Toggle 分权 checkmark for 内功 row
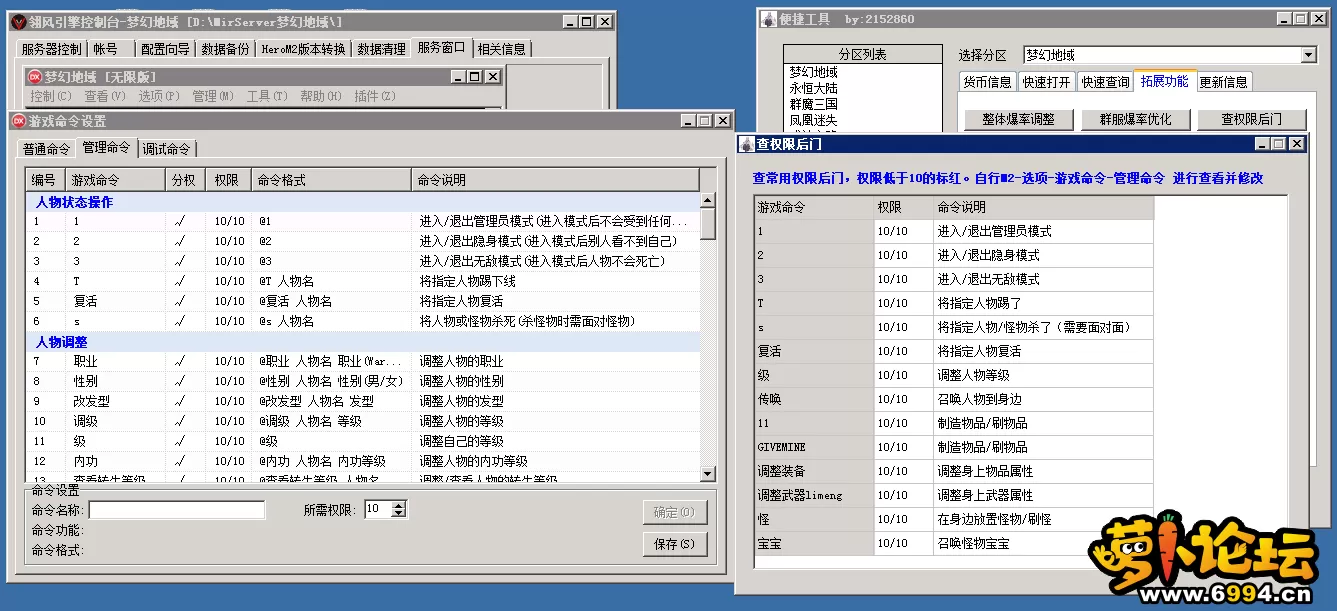The height and width of the screenshot is (611, 1337). (x=179, y=461)
